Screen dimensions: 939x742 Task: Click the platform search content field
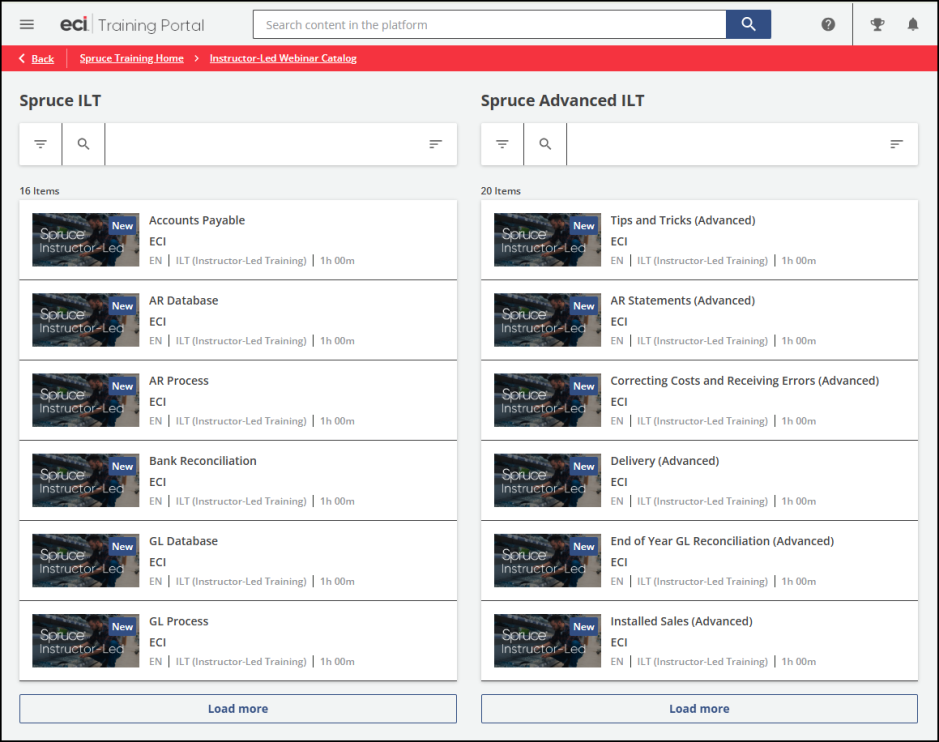(x=489, y=25)
